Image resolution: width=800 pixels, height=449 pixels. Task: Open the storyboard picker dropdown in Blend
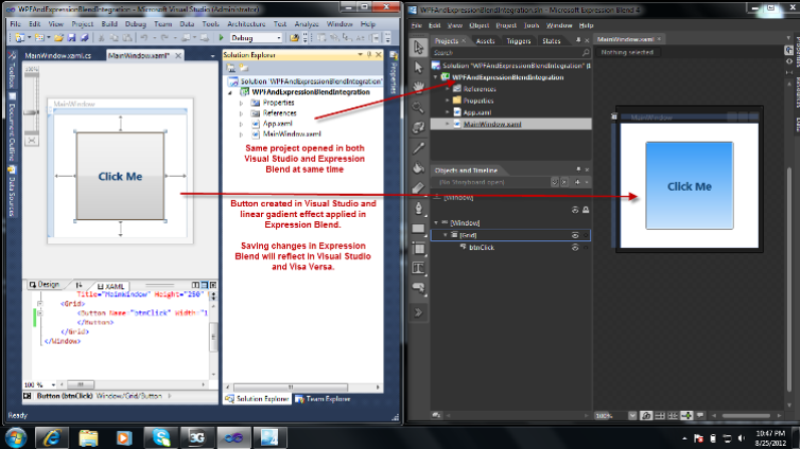click(x=555, y=182)
